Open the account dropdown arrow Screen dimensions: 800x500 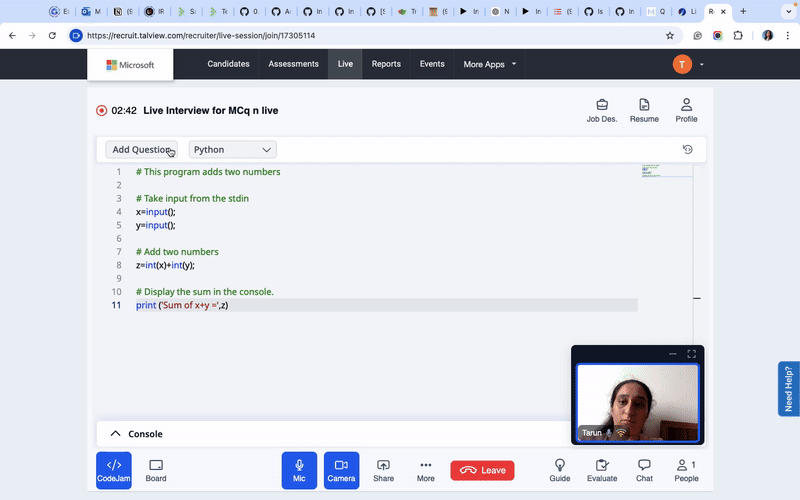click(702, 64)
